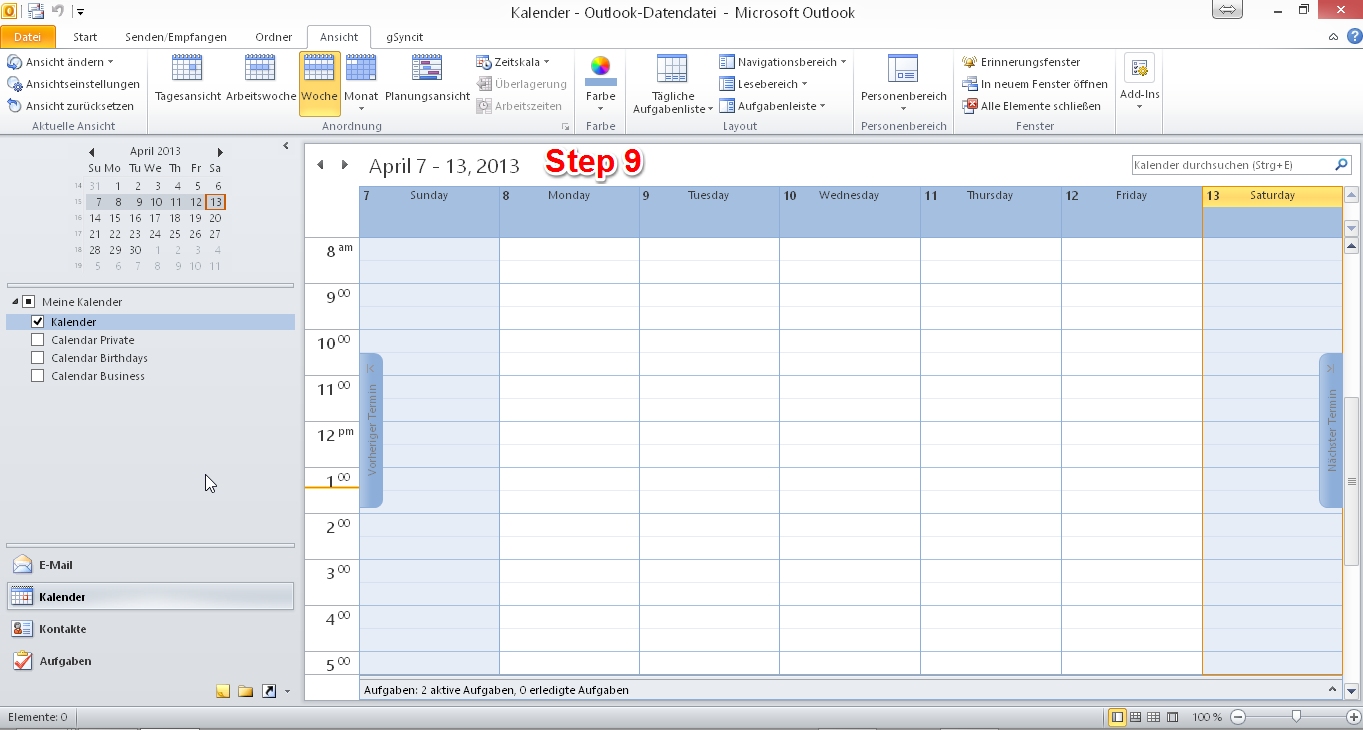Open the Aufgaben tasks module

pos(66,661)
